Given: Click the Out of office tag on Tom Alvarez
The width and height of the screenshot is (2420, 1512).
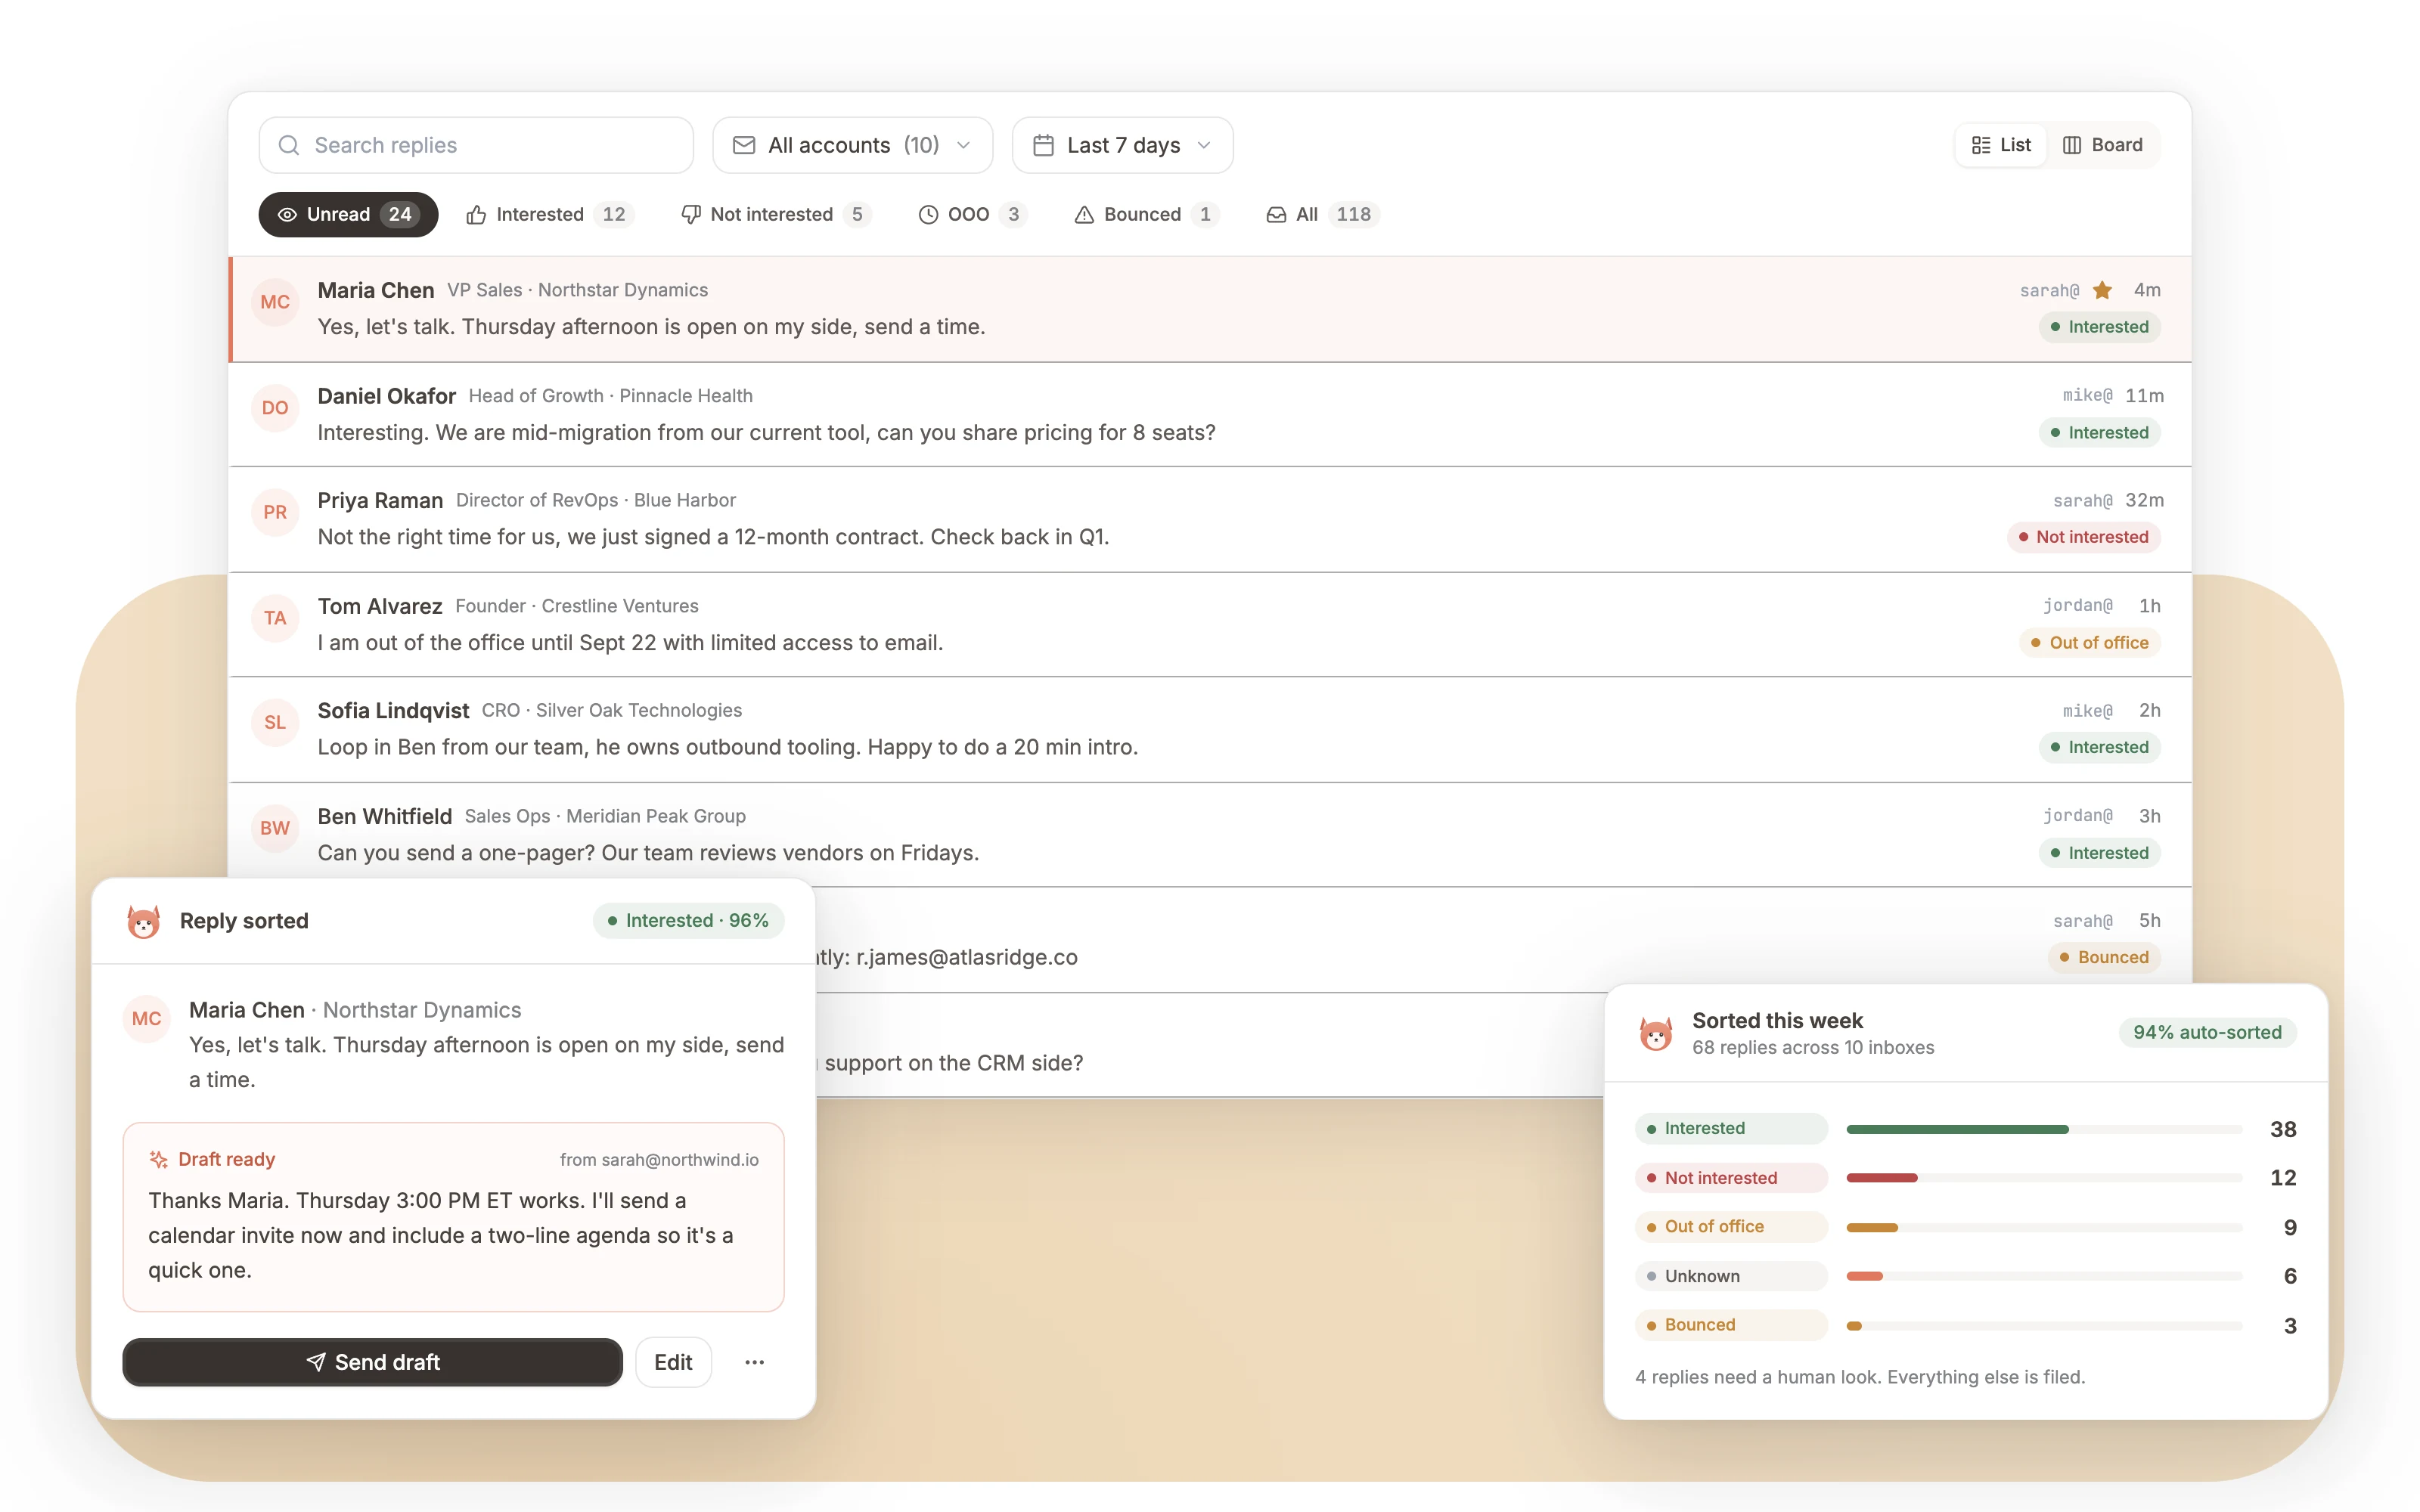Looking at the screenshot, I should tap(2090, 642).
